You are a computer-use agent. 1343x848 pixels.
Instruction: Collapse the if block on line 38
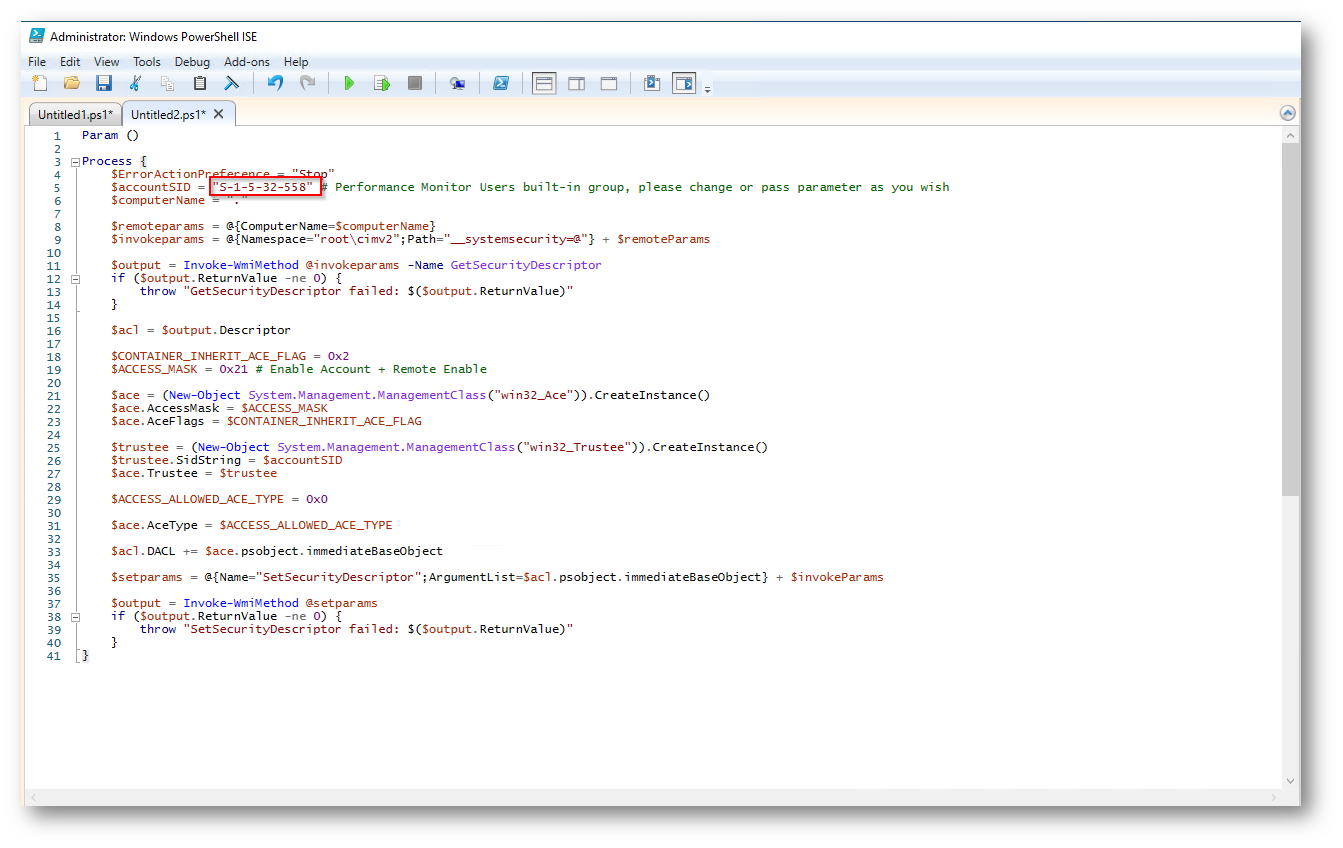(x=75, y=617)
